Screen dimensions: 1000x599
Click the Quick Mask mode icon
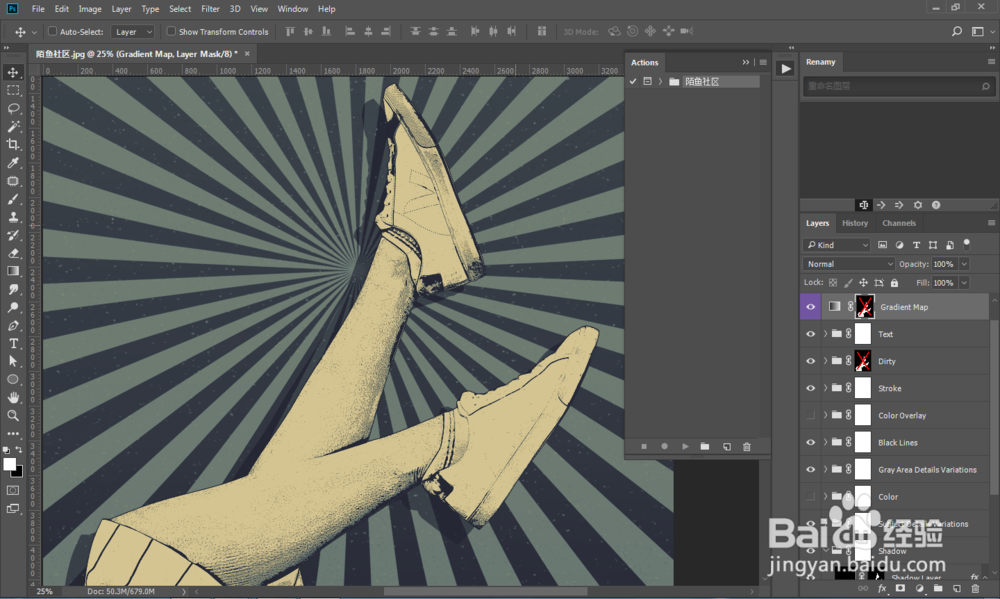[13, 491]
